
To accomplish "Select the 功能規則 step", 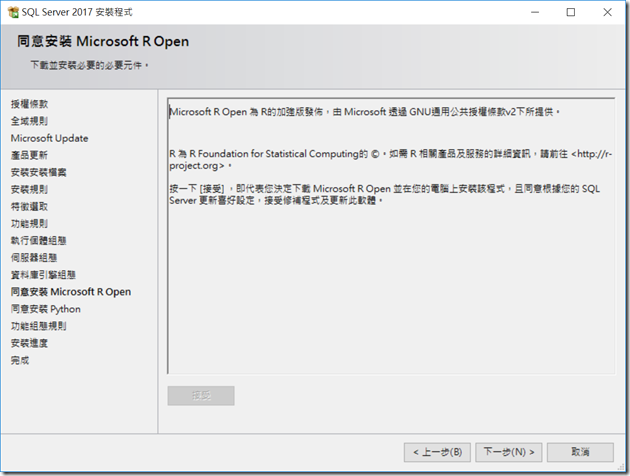I will [x=29, y=223].
